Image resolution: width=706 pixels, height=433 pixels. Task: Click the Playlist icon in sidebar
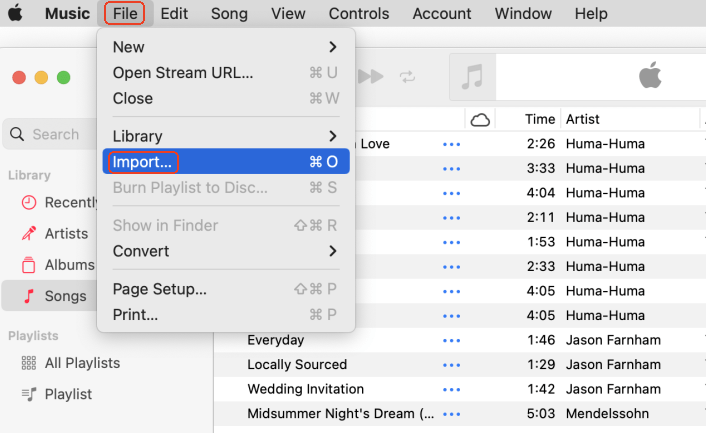(x=29, y=394)
